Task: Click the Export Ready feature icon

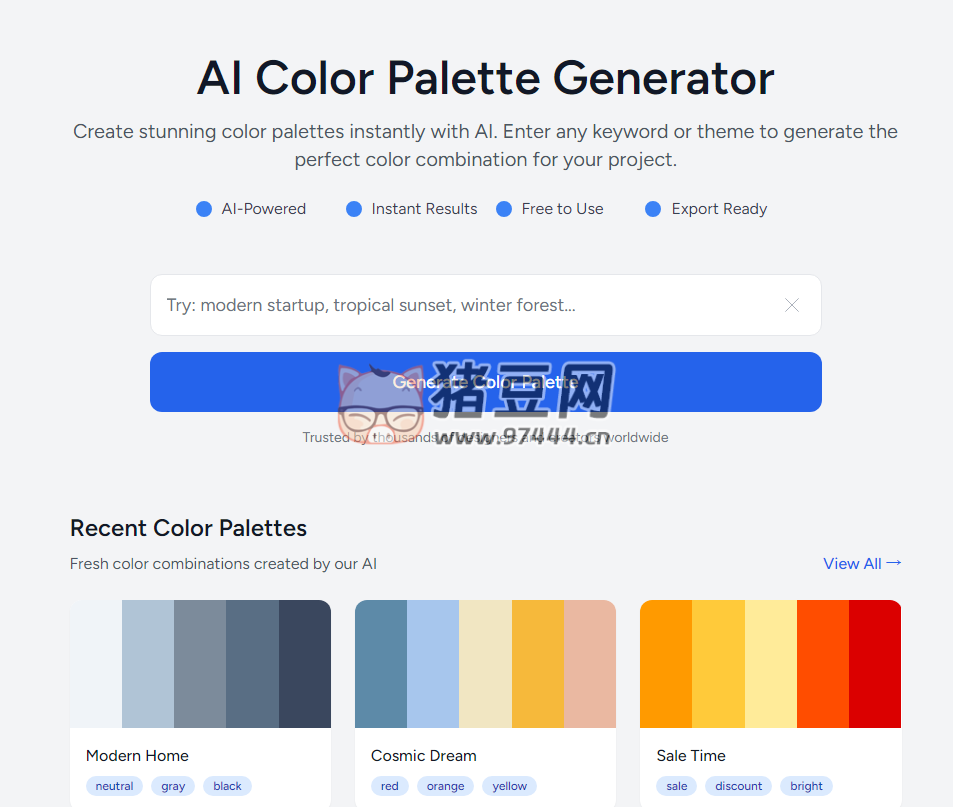Action: click(x=652, y=209)
